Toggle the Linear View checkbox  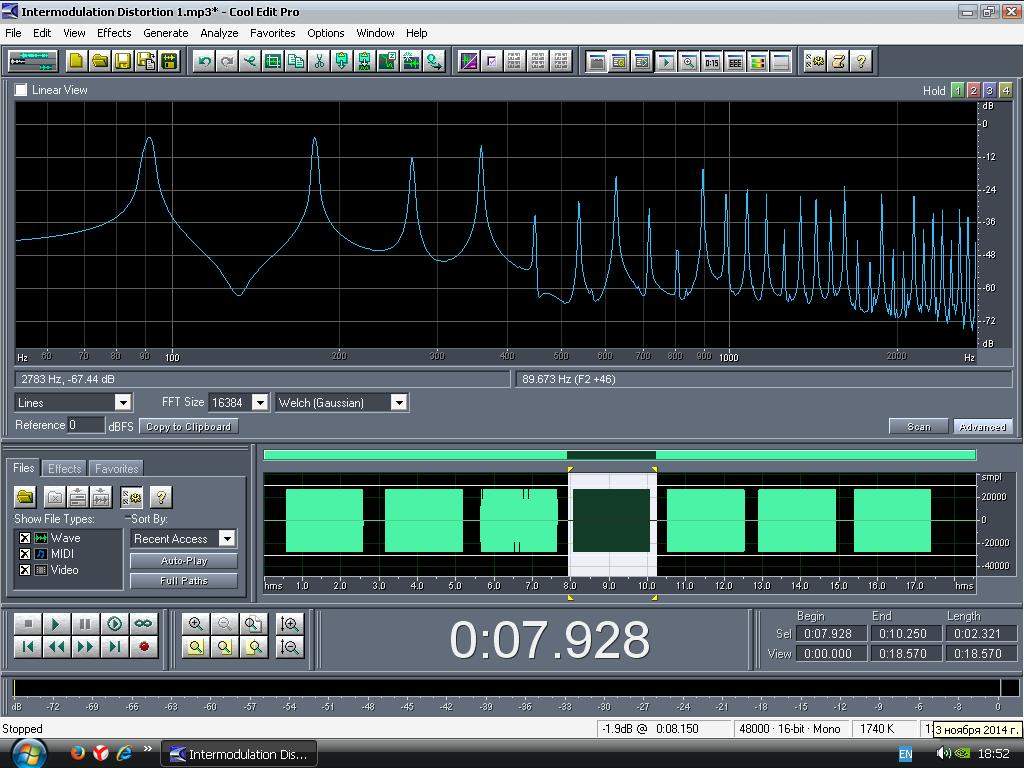point(21,90)
